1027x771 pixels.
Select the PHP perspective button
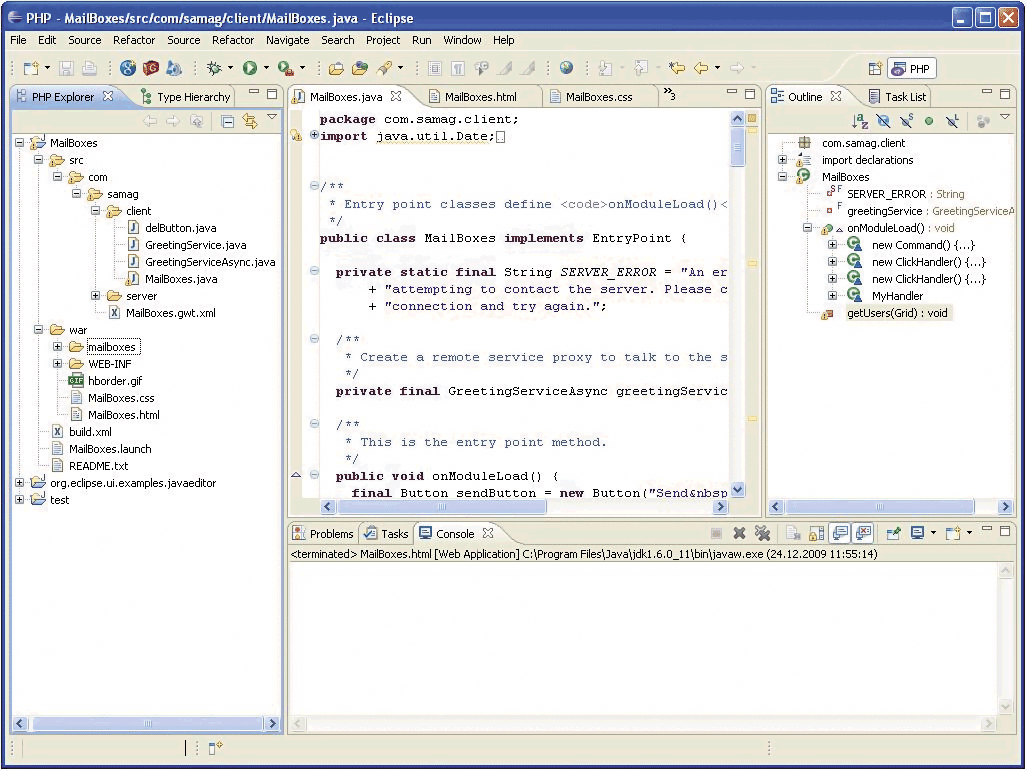point(911,69)
